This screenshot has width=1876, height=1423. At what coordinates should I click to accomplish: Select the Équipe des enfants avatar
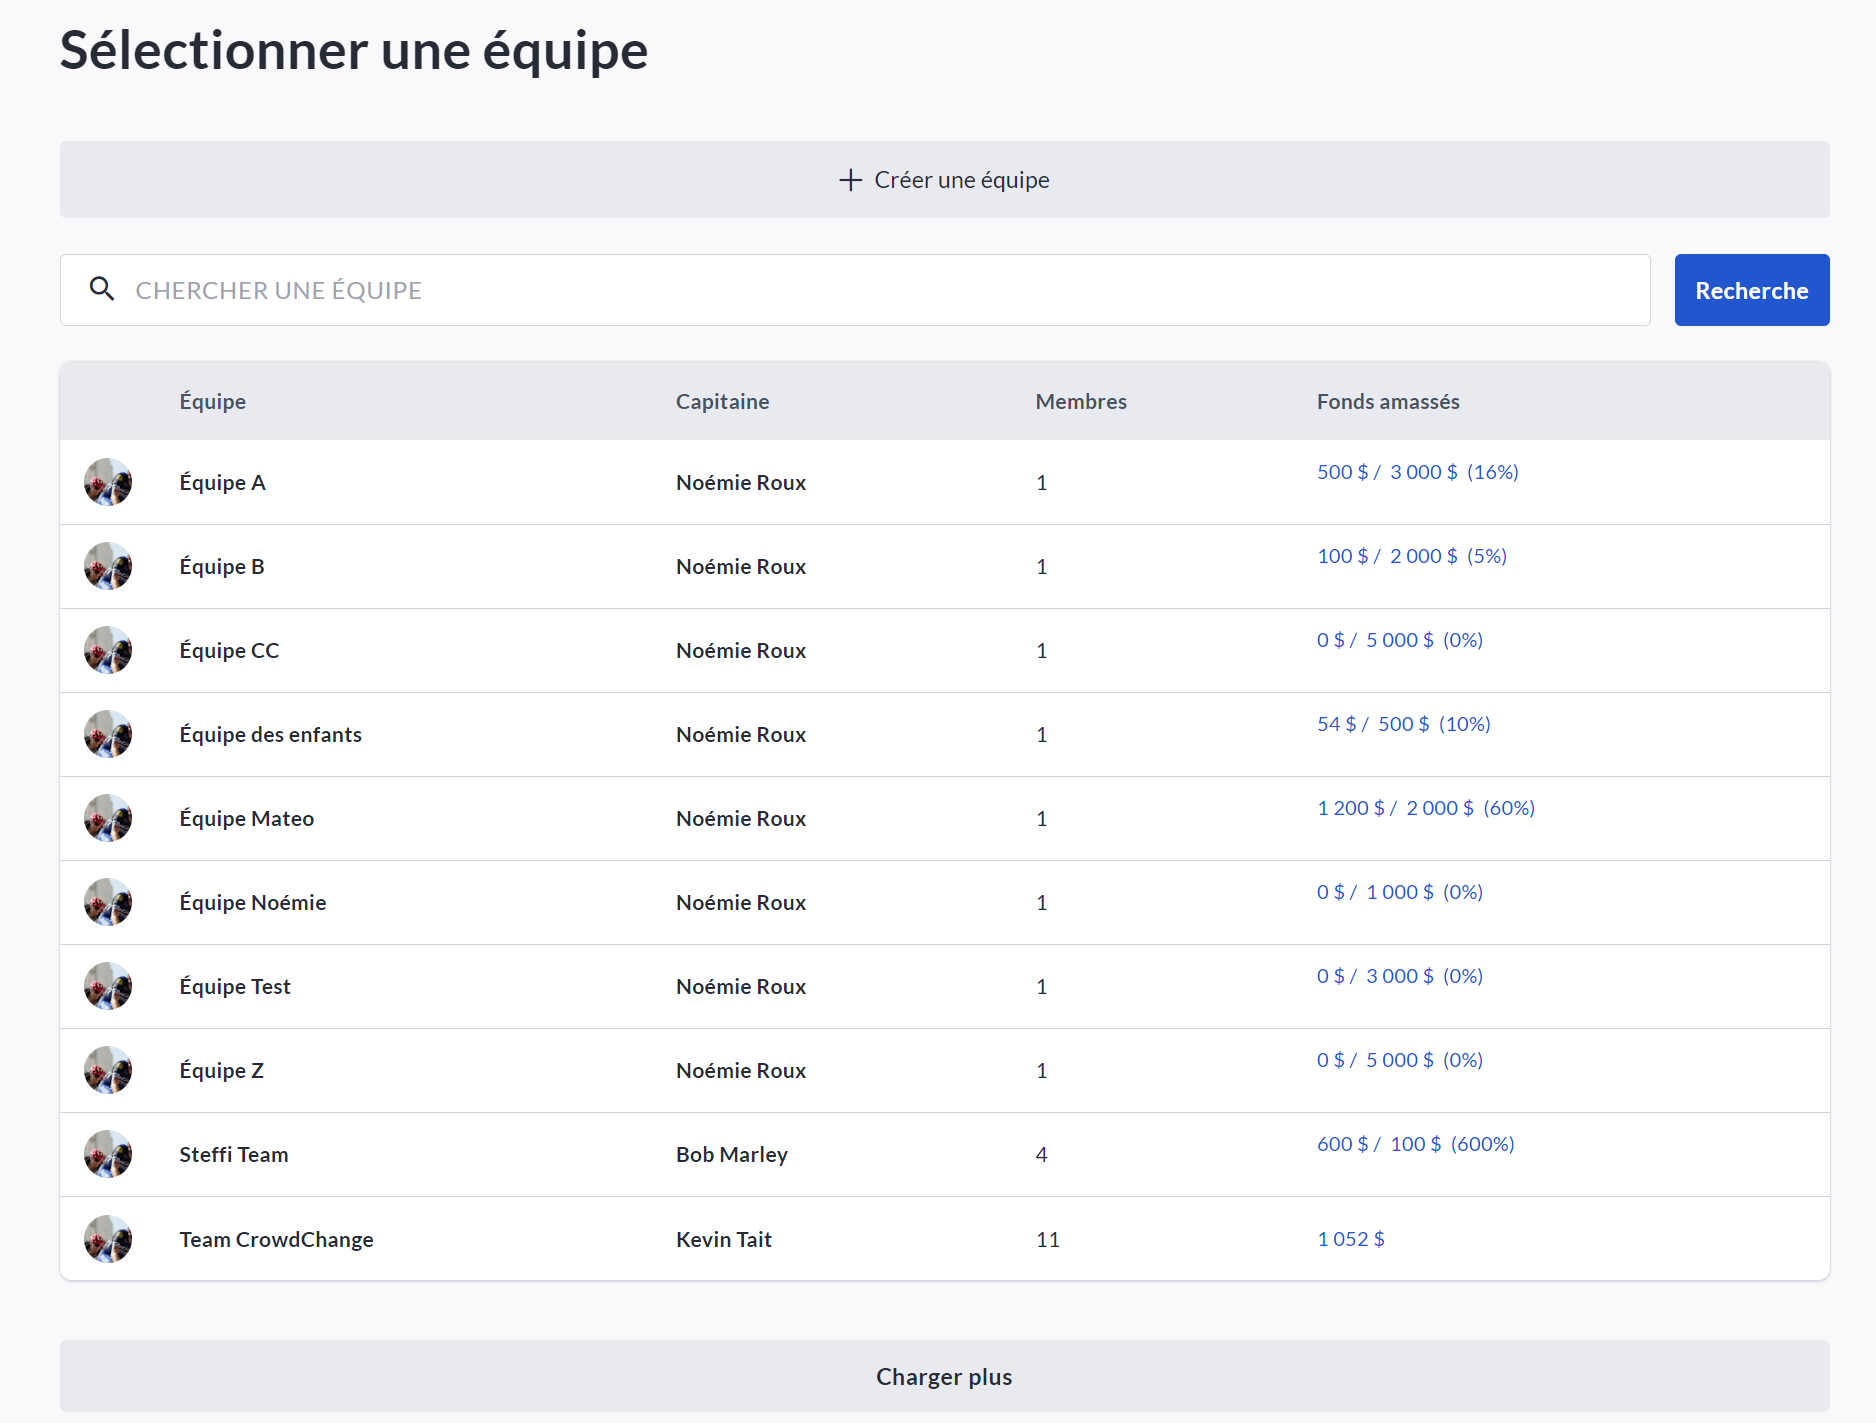click(108, 734)
